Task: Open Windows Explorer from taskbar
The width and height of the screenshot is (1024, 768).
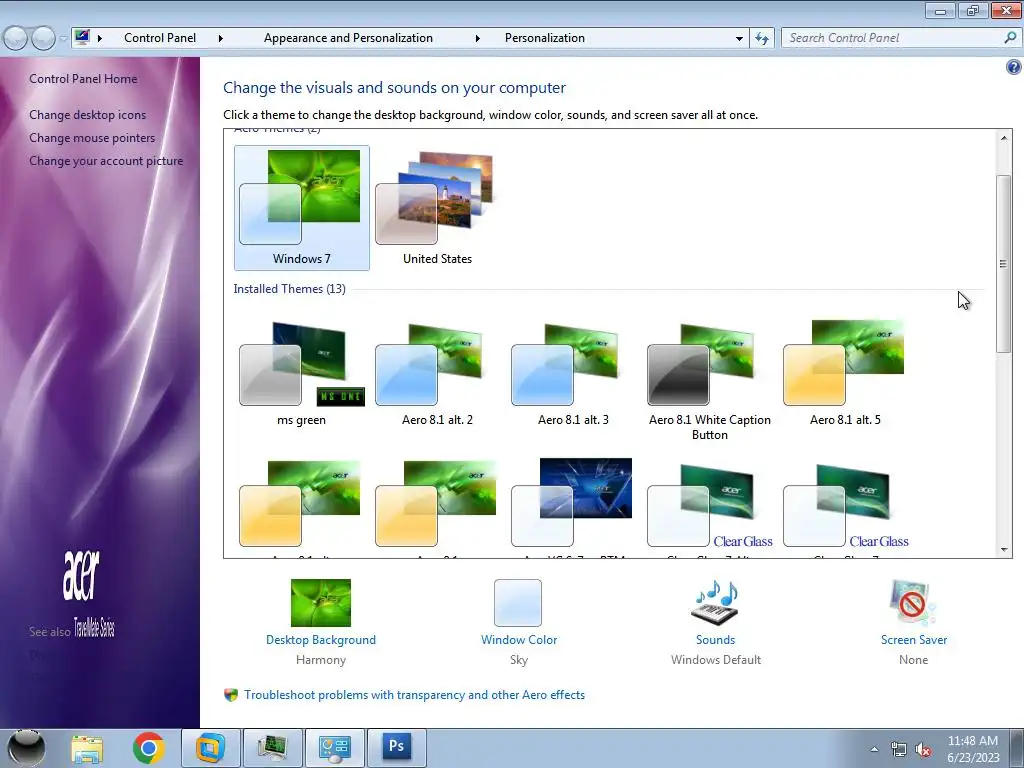Action: (87, 748)
